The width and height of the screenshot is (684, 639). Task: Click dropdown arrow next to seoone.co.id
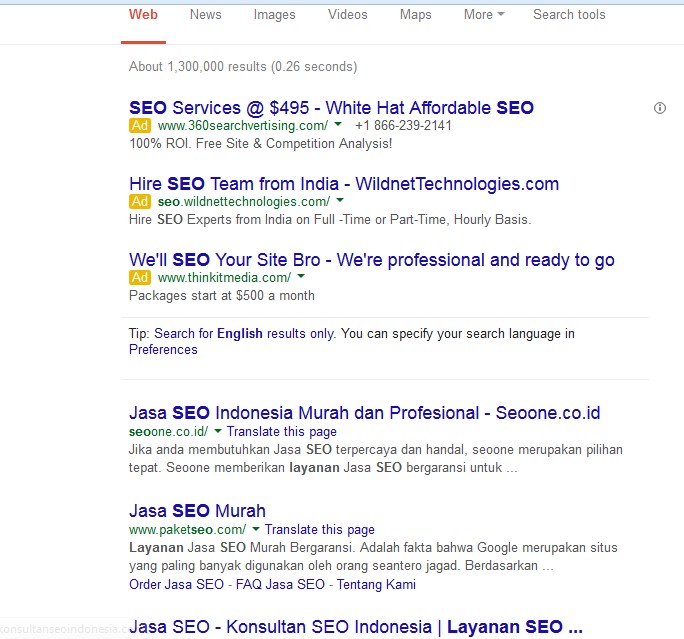click(x=217, y=432)
